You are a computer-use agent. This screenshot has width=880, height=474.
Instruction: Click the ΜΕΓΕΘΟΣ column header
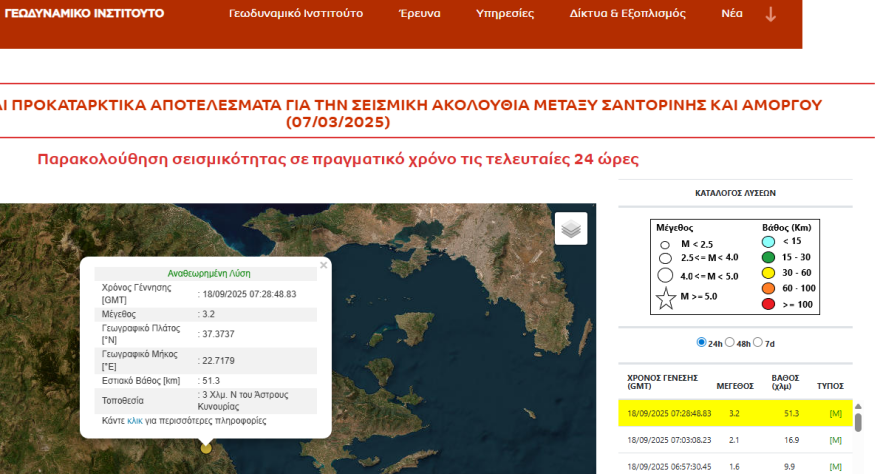pyautogui.click(x=735, y=386)
